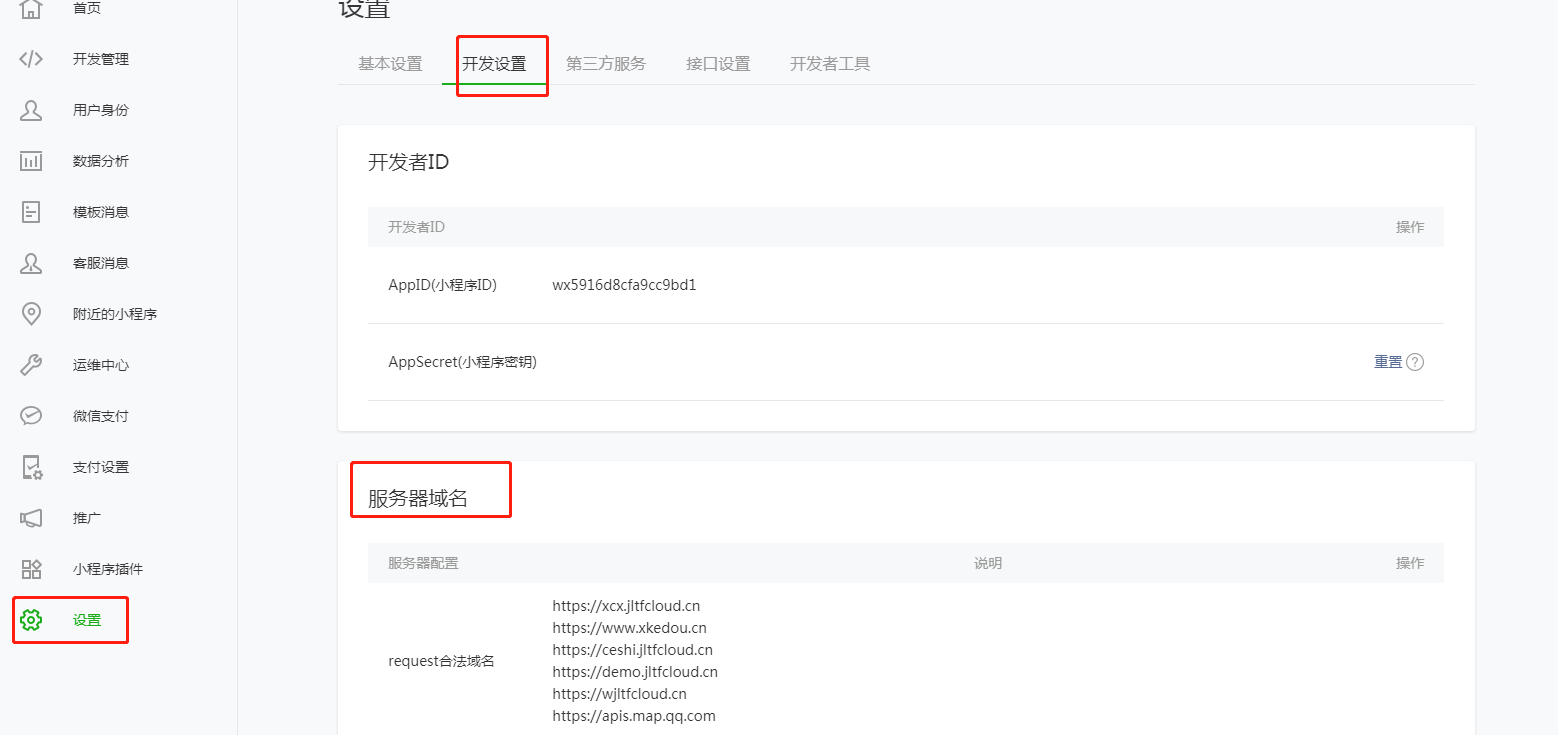Click the 模板消息 document icon

point(31,212)
